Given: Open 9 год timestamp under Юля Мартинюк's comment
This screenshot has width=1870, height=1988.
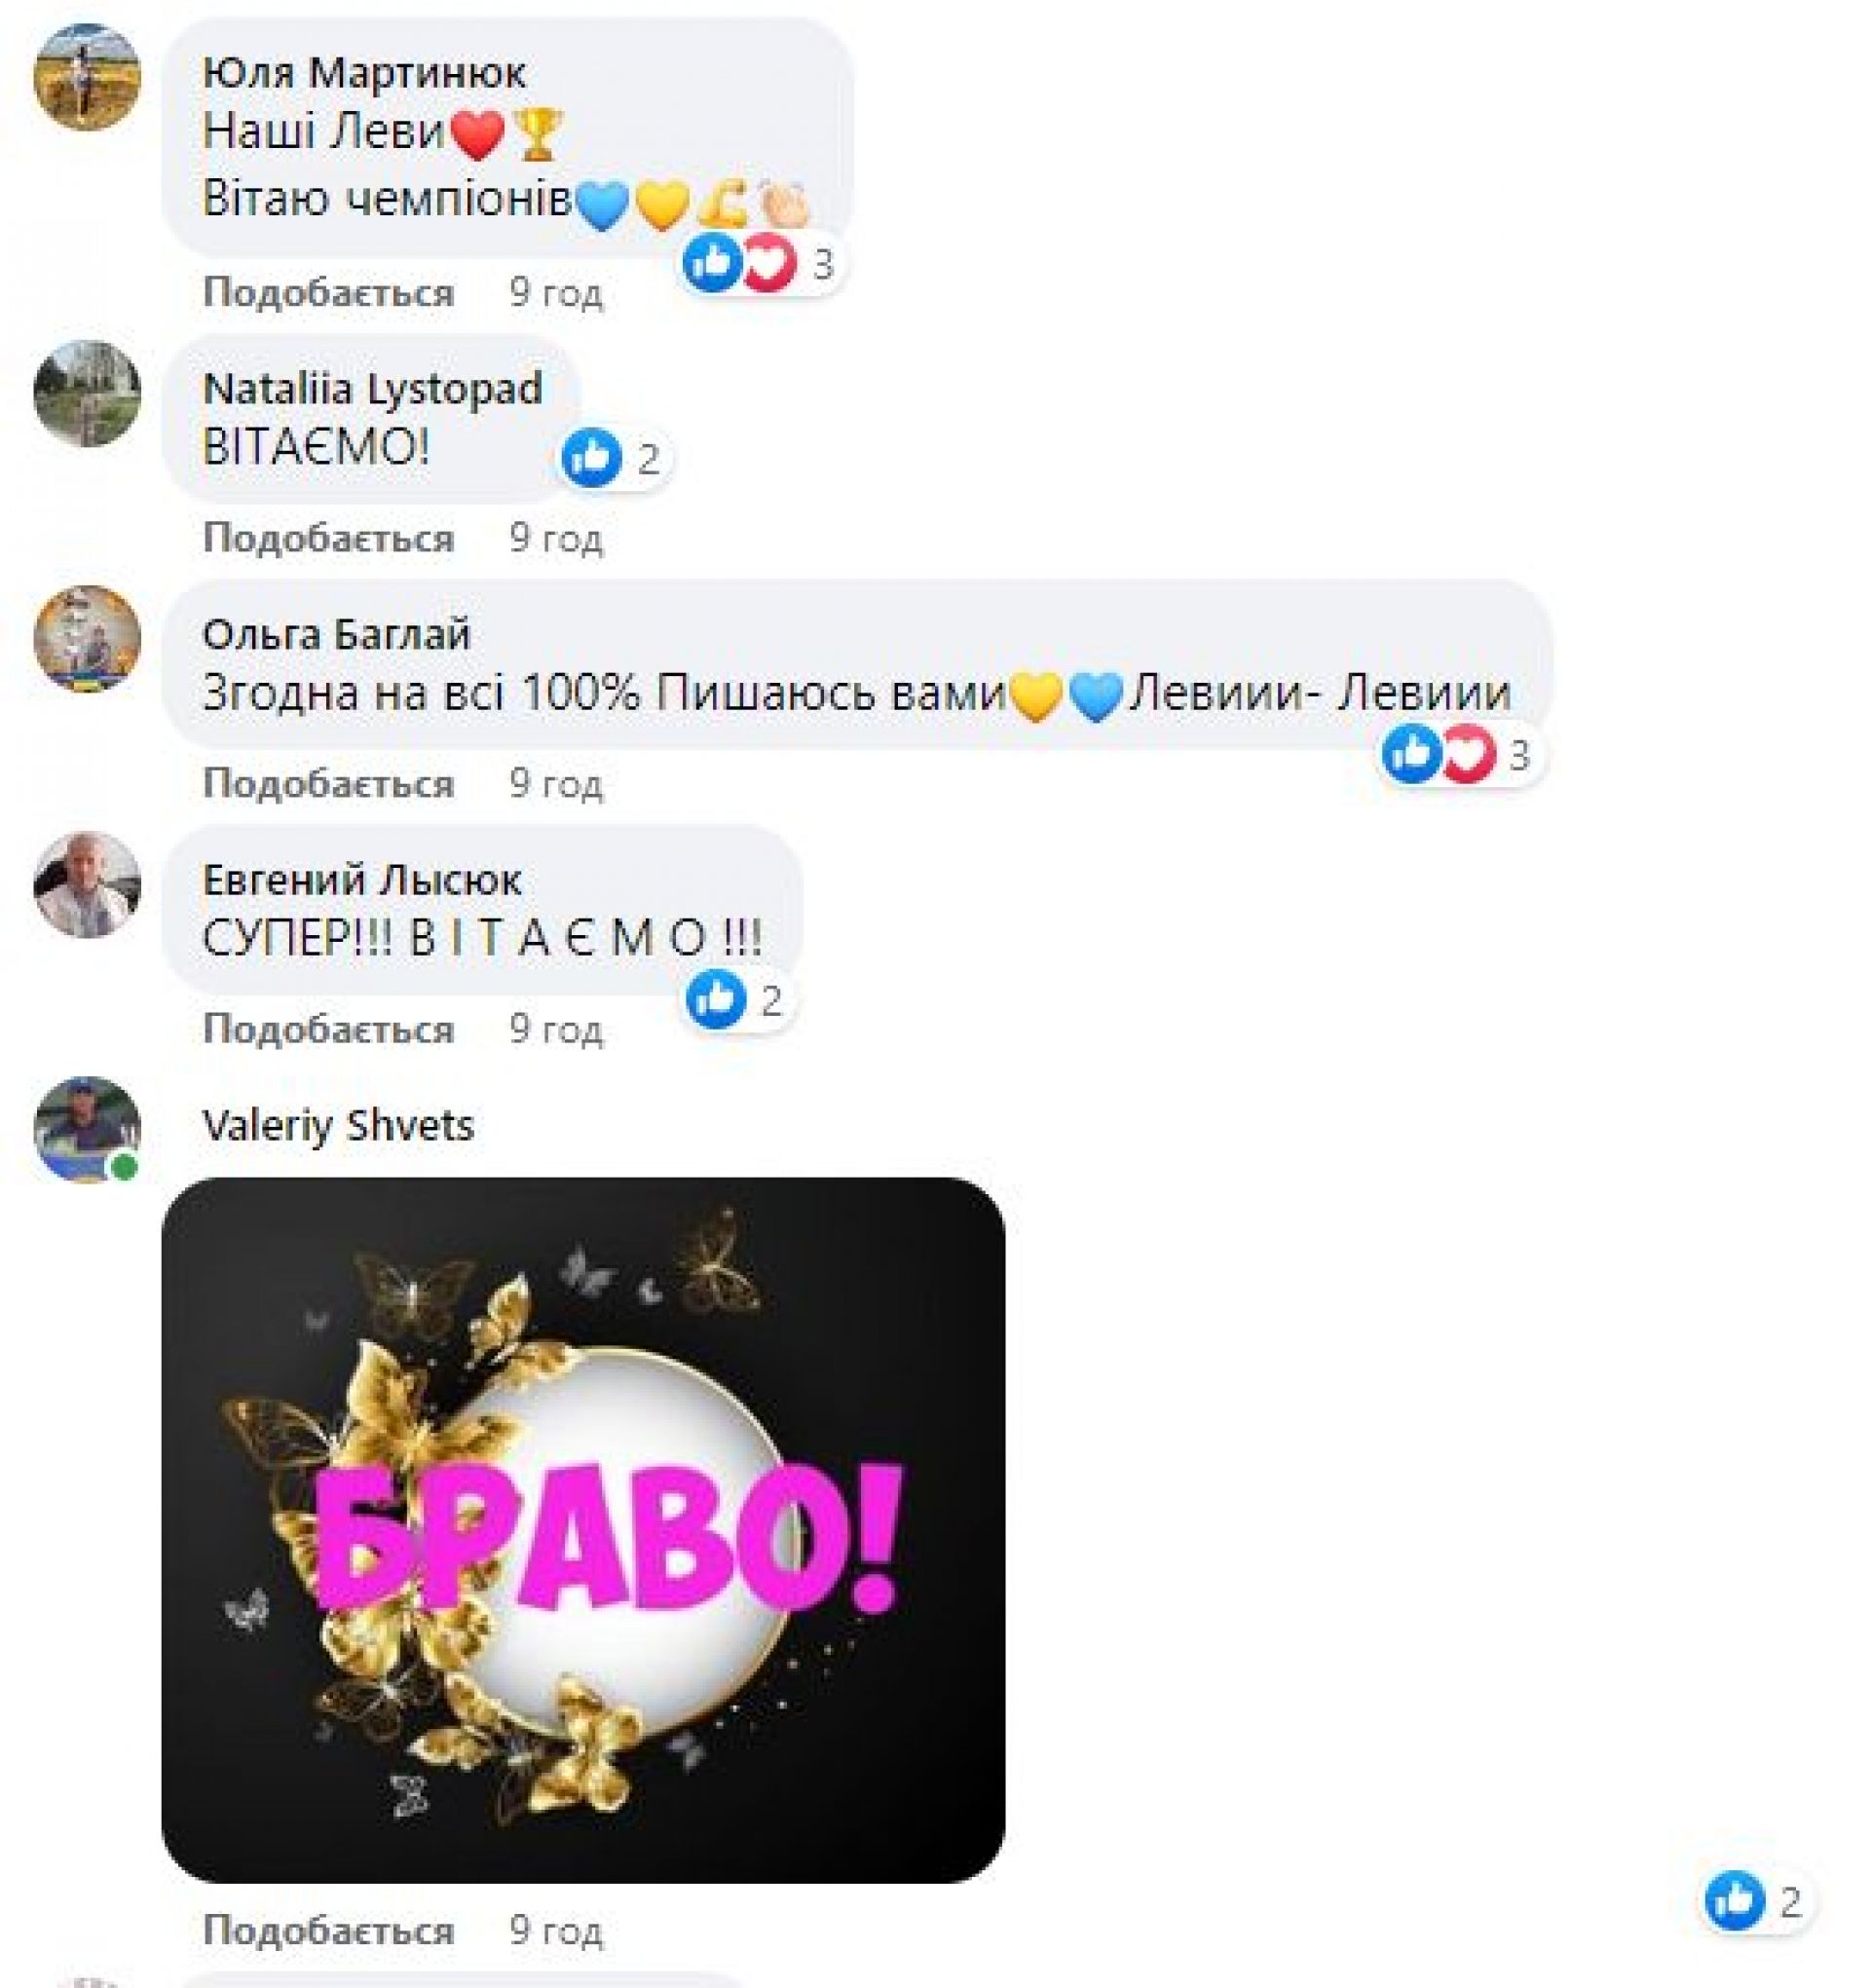Looking at the screenshot, I should point(556,292).
